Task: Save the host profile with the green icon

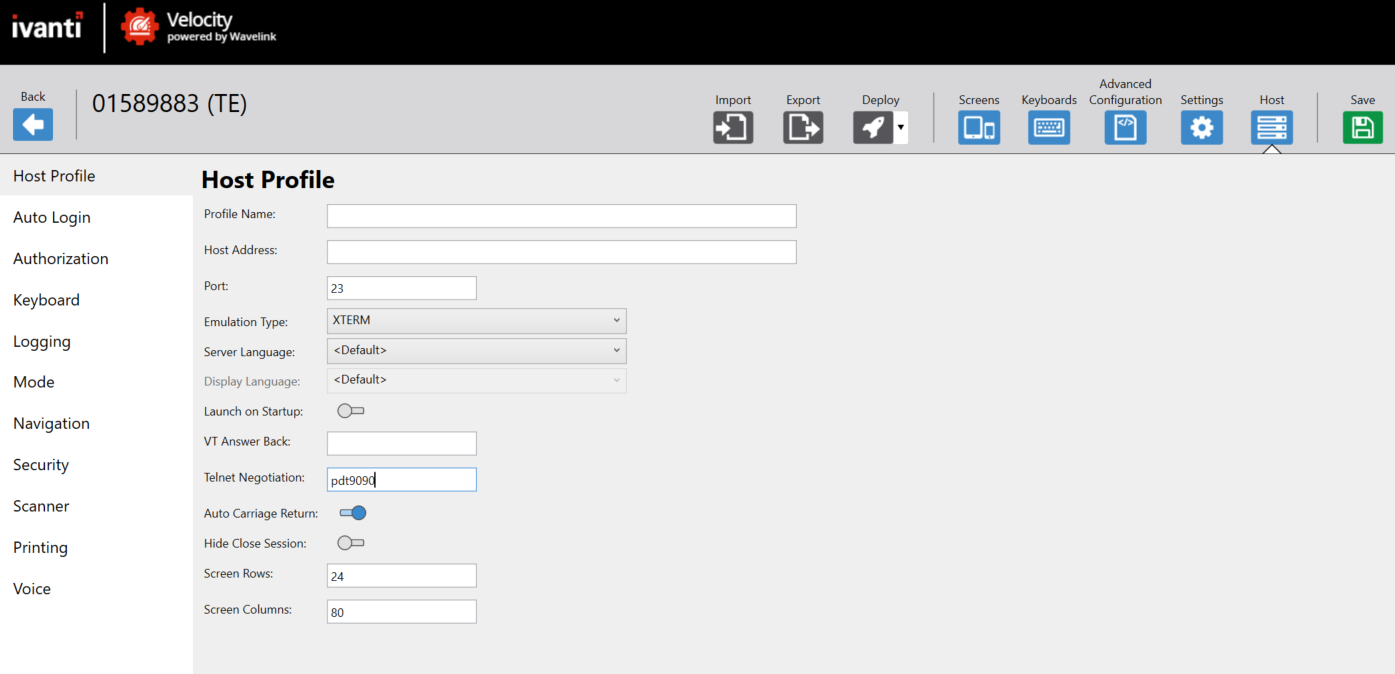Action: [x=1362, y=126]
